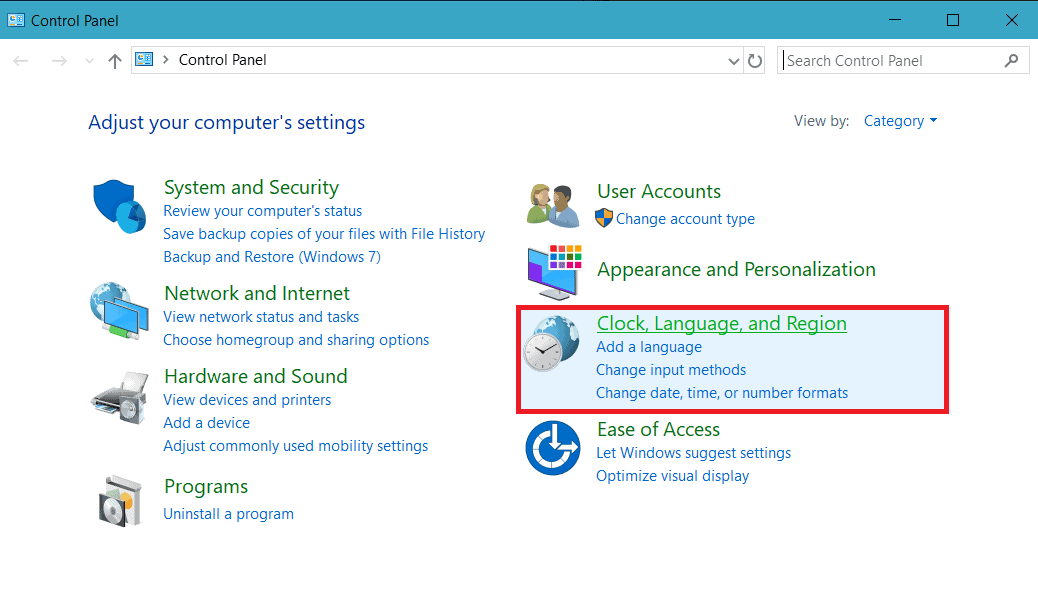
Task: Open the Network and Internet globe icon
Action: click(x=119, y=311)
